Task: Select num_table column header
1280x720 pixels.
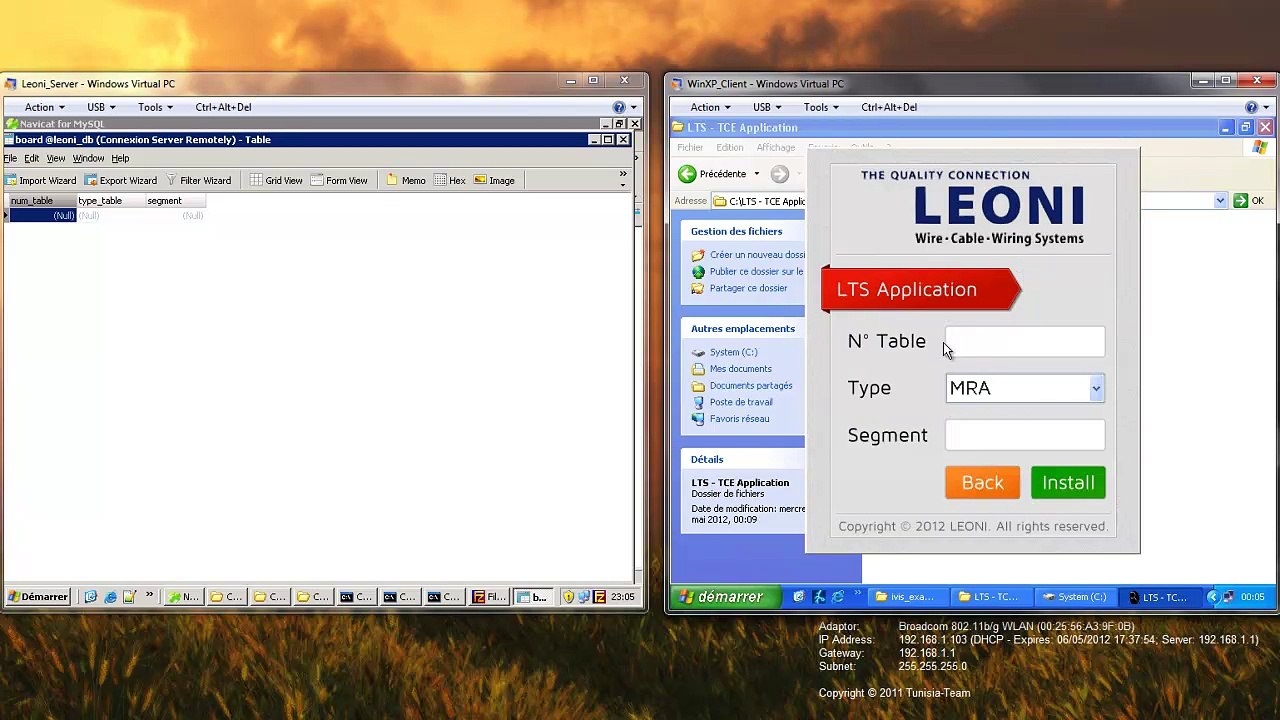Action: click(42, 201)
